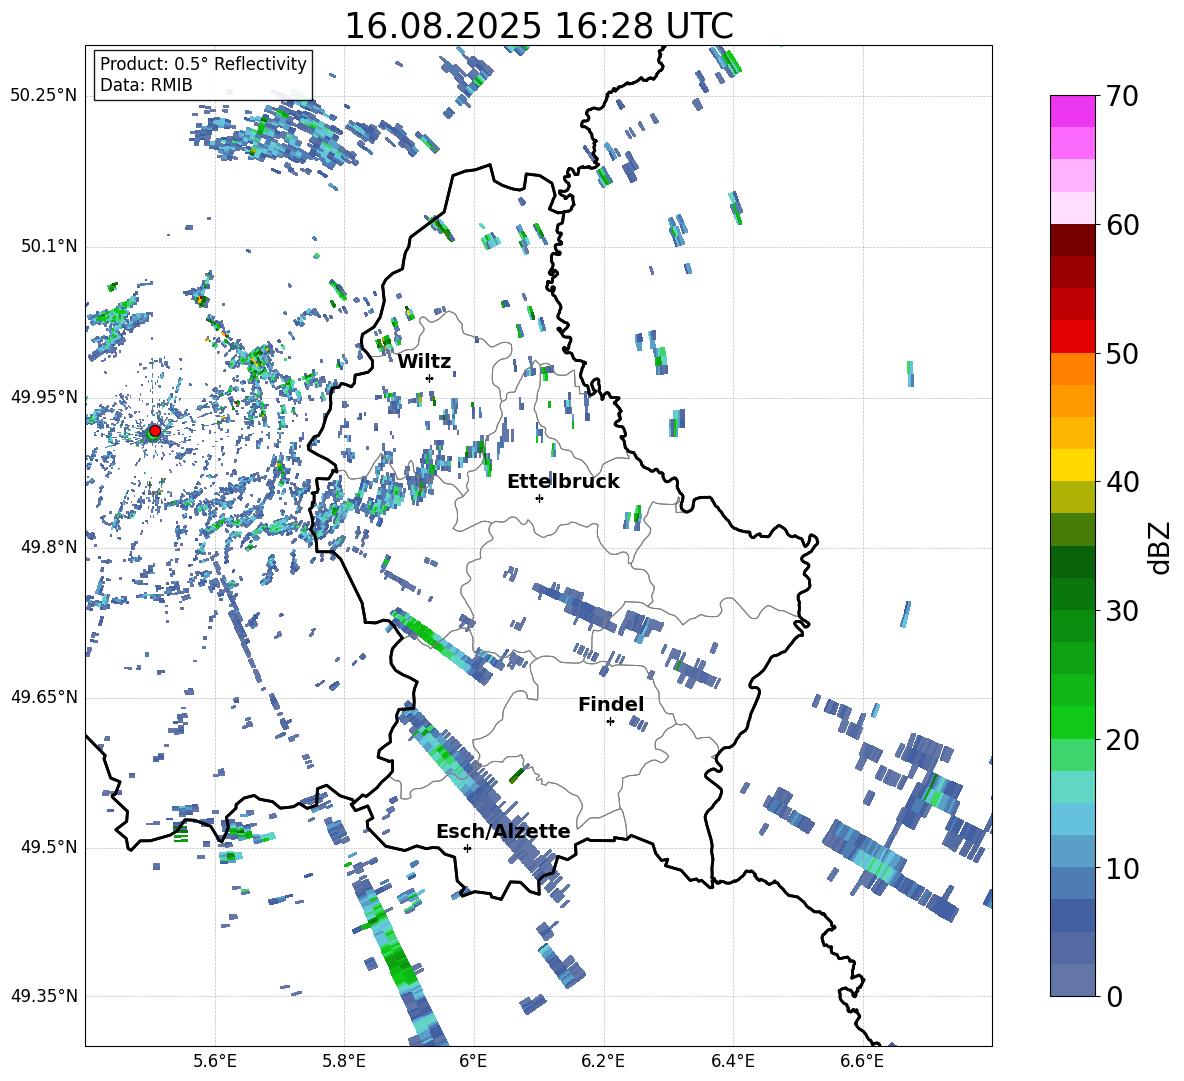Click the colorbar tick label '40'

pos(1123,482)
